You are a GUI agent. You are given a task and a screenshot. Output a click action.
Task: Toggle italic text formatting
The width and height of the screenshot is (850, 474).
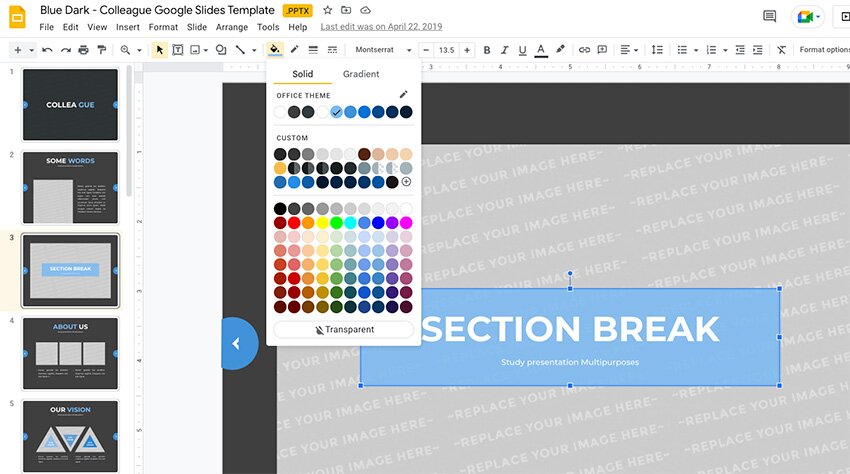click(505, 49)
